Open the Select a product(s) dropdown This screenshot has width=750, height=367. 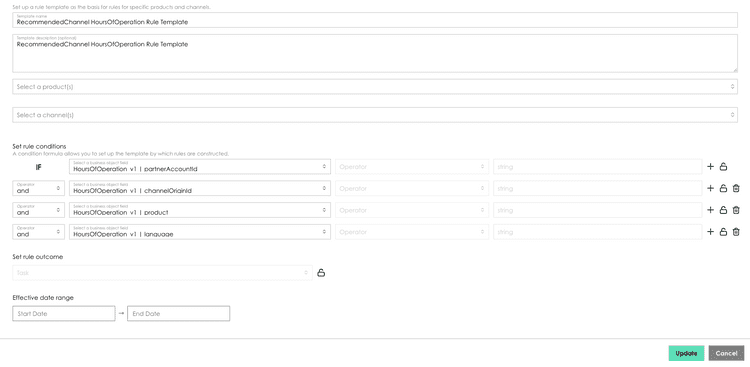pos(375,87)
